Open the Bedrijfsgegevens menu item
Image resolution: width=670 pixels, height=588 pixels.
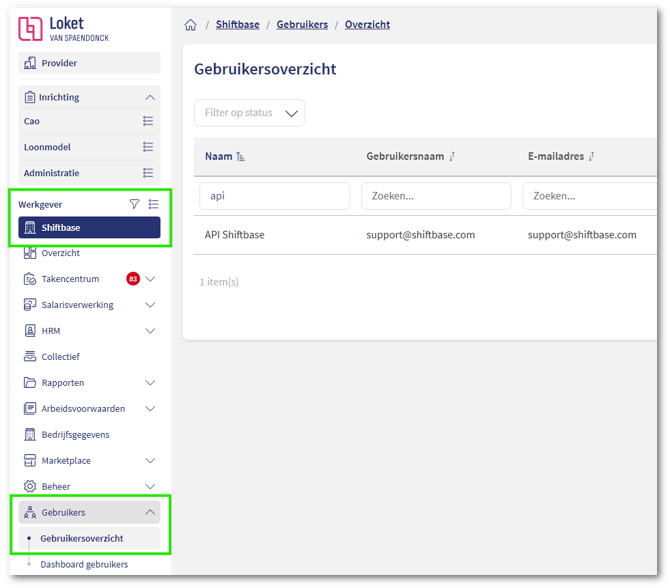coord(75,435)
